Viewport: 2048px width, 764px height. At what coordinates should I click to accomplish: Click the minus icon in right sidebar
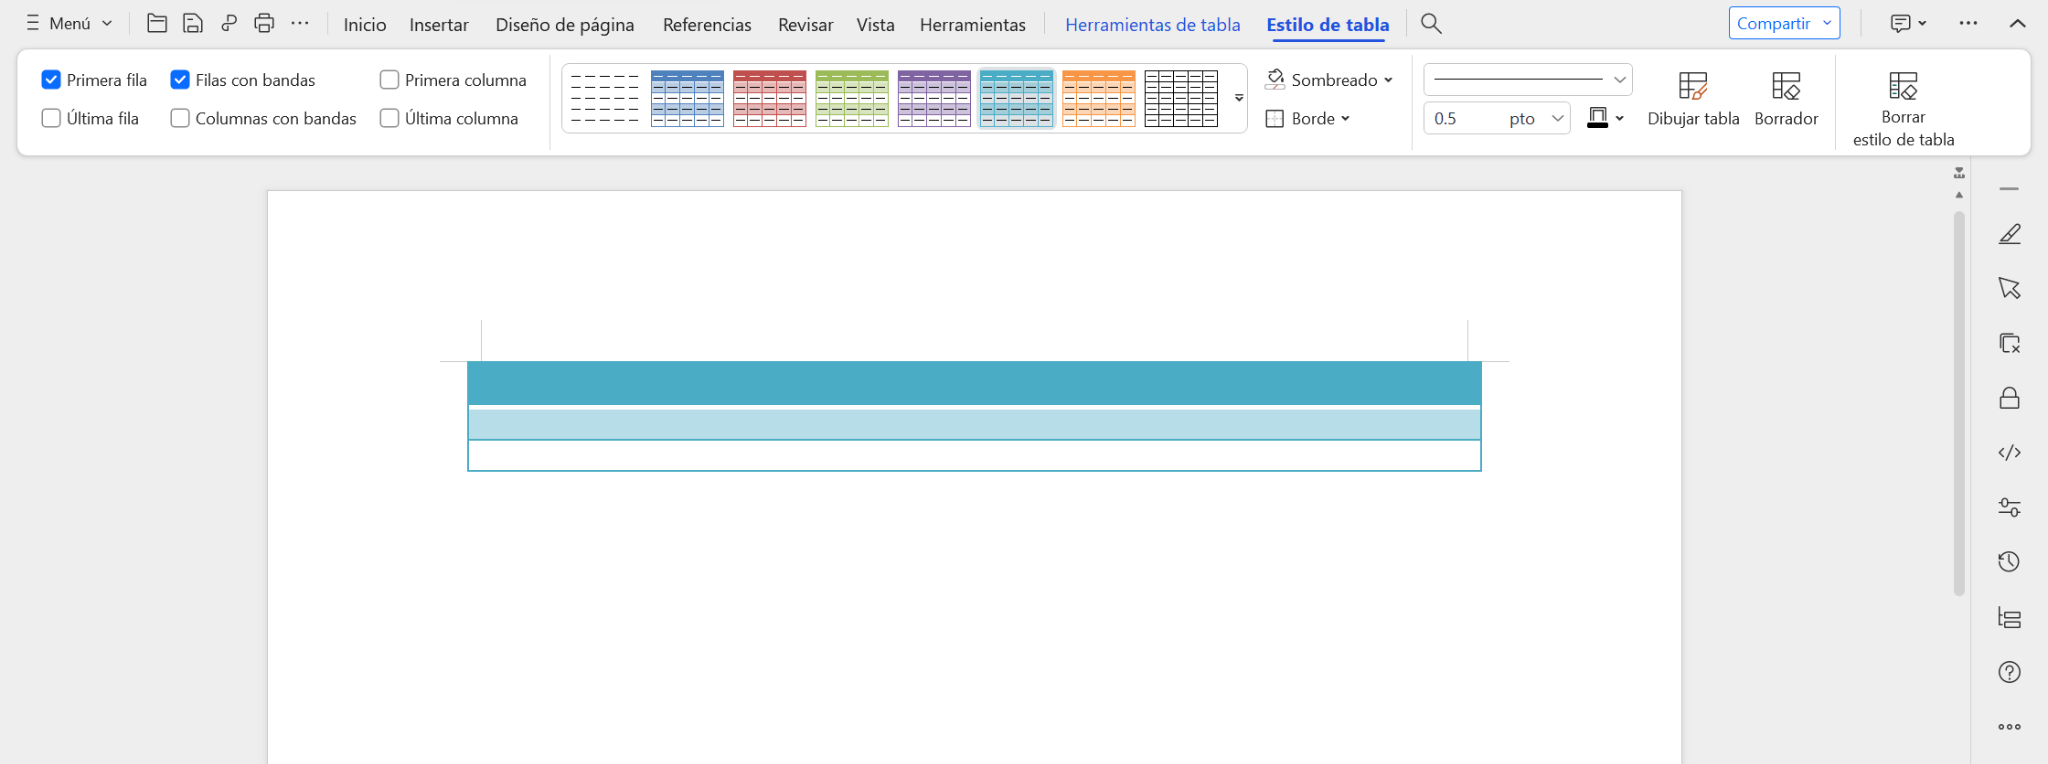(x=2010, y=189)
